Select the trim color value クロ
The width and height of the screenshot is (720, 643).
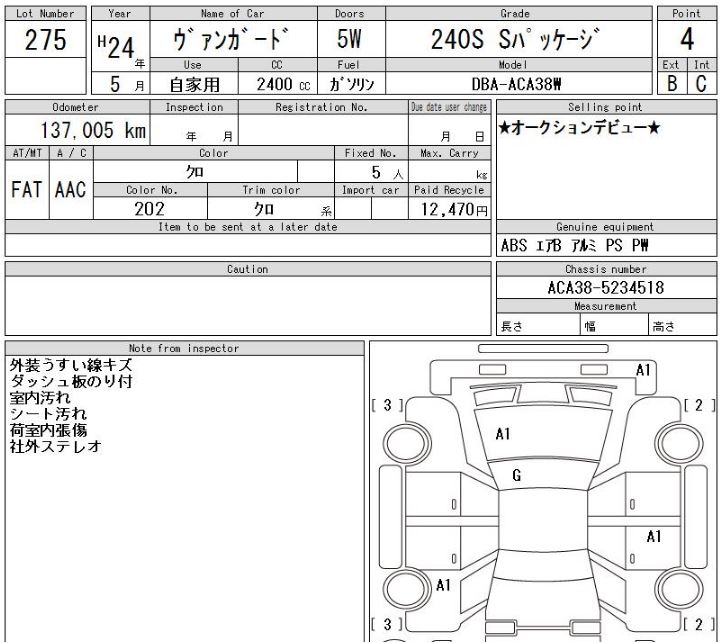tap(264, 209)
